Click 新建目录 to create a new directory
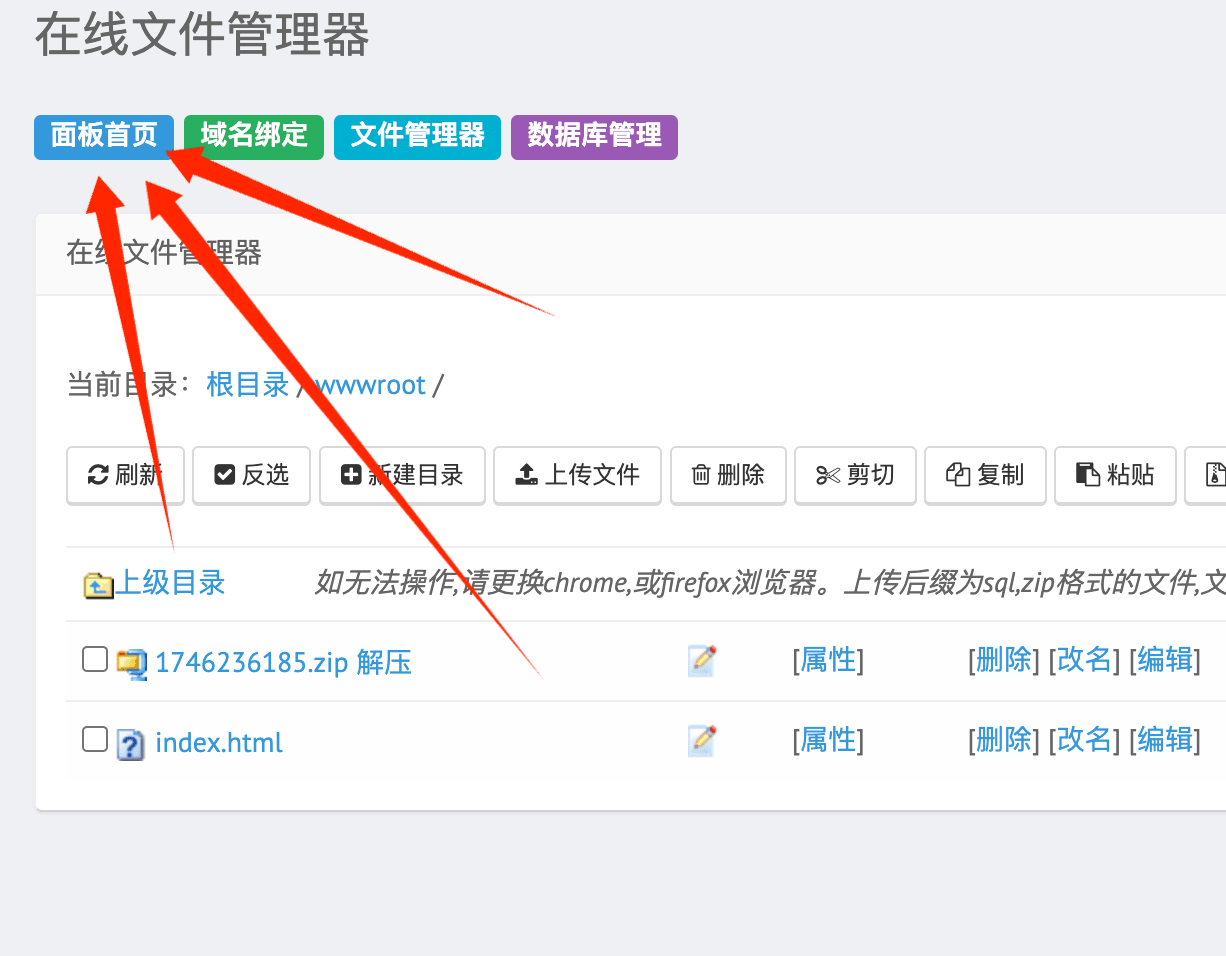 pos(402,475)
